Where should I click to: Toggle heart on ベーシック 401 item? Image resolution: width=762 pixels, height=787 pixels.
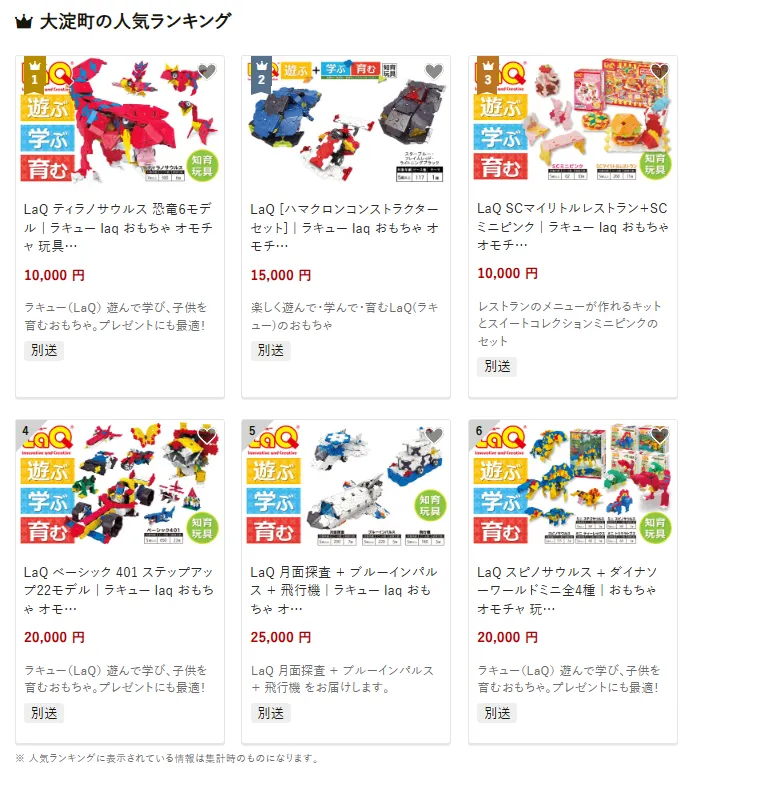pyautogui.click(x=207, y=436)
